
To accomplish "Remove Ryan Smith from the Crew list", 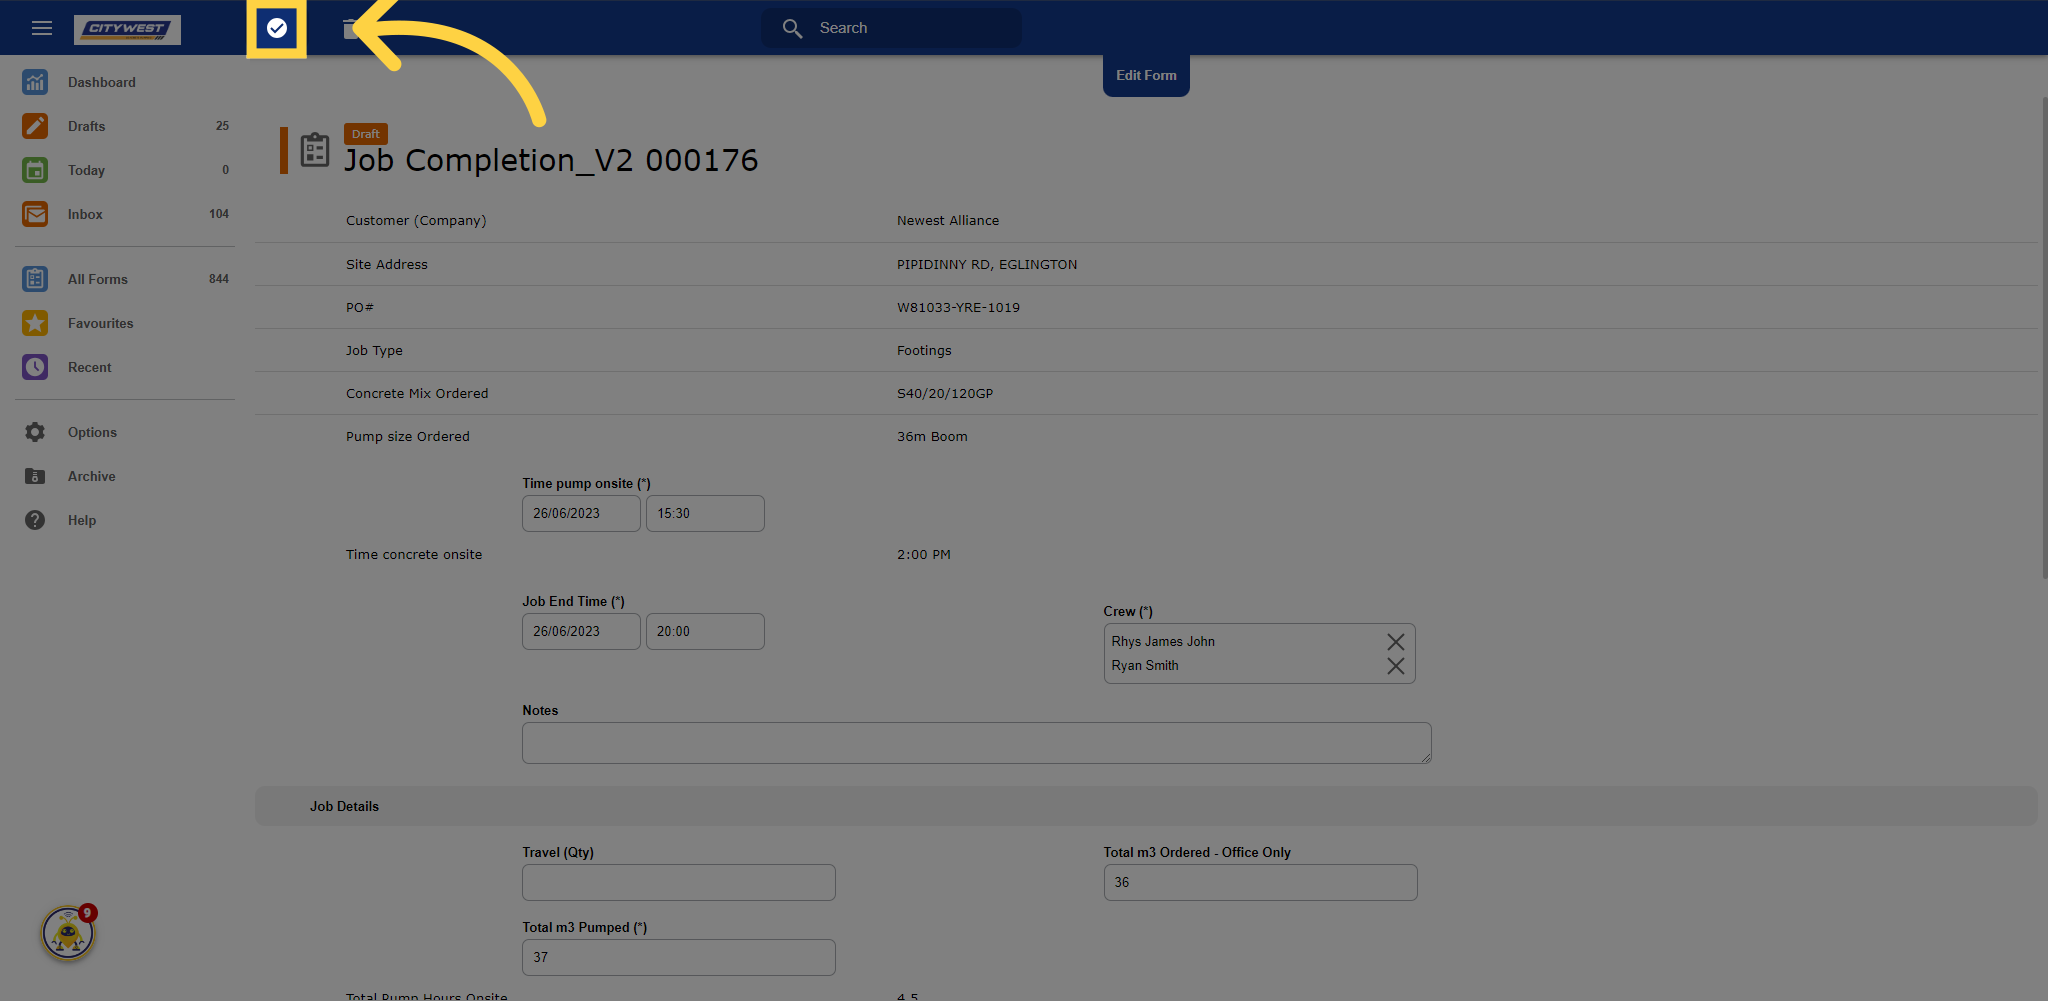I will pyautogui.click(x=1396, y=665).
